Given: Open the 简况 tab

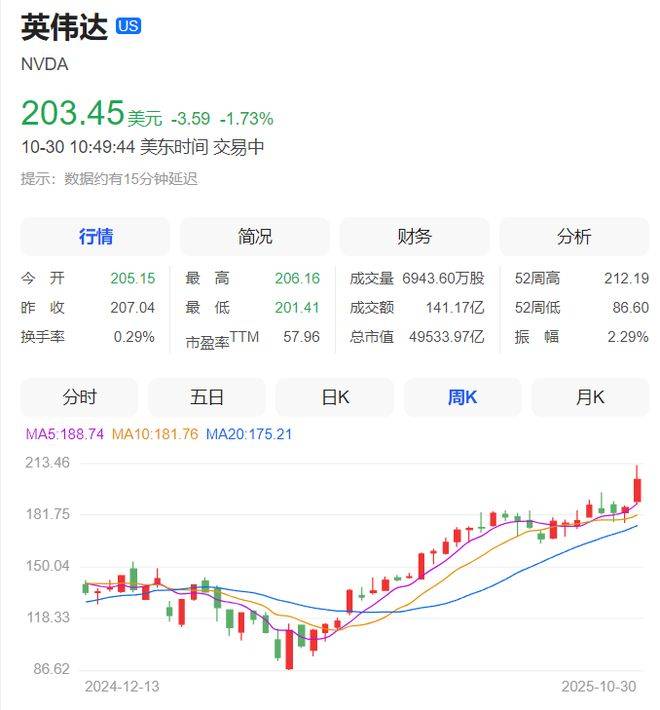Looking at the screenshot, I should pos(255,237).
